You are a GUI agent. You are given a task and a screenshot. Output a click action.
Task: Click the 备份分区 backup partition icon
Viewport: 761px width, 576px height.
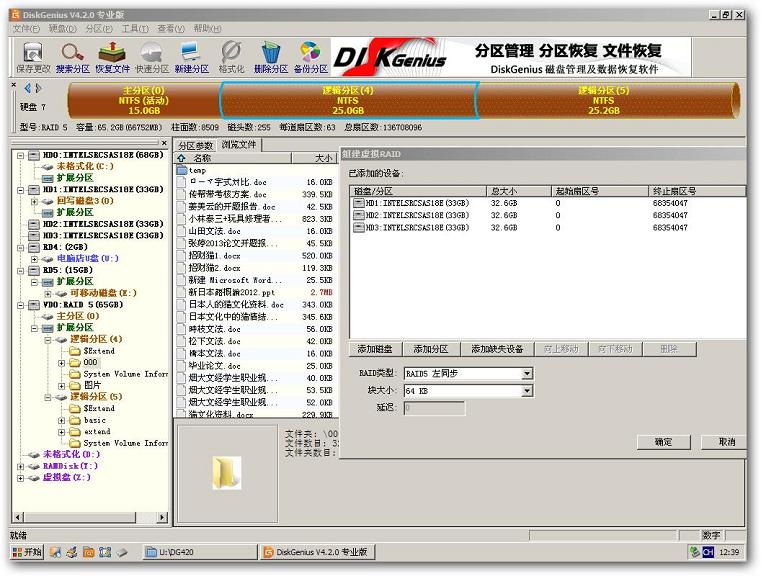pos(311,57)
